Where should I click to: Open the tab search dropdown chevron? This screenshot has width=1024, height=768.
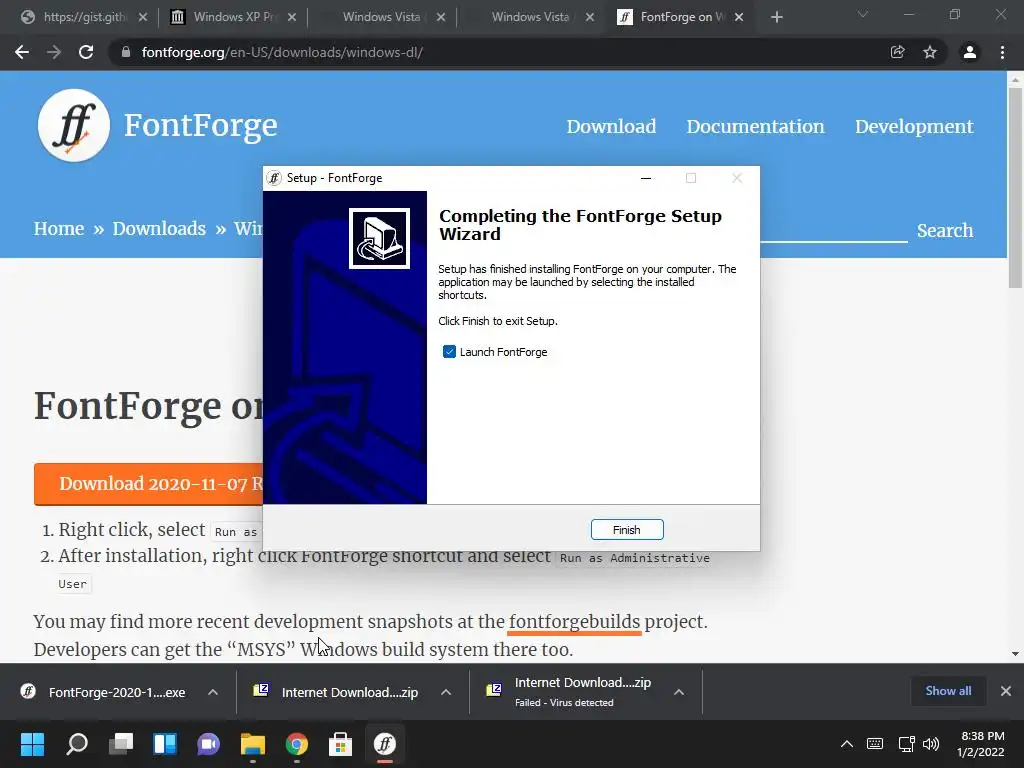point(863,14)
